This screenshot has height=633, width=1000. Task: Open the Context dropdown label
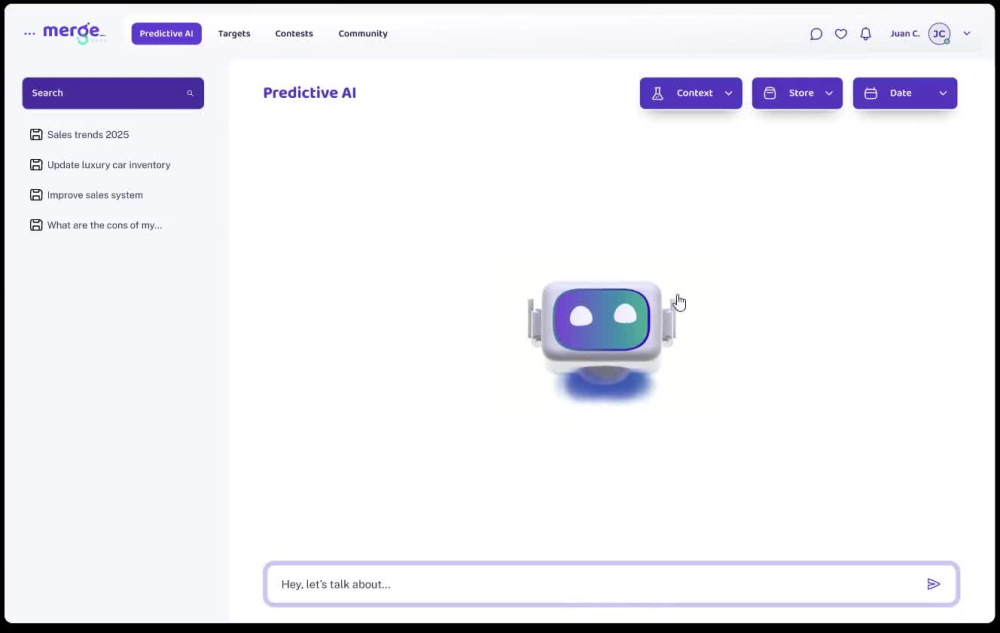[695, 93]
